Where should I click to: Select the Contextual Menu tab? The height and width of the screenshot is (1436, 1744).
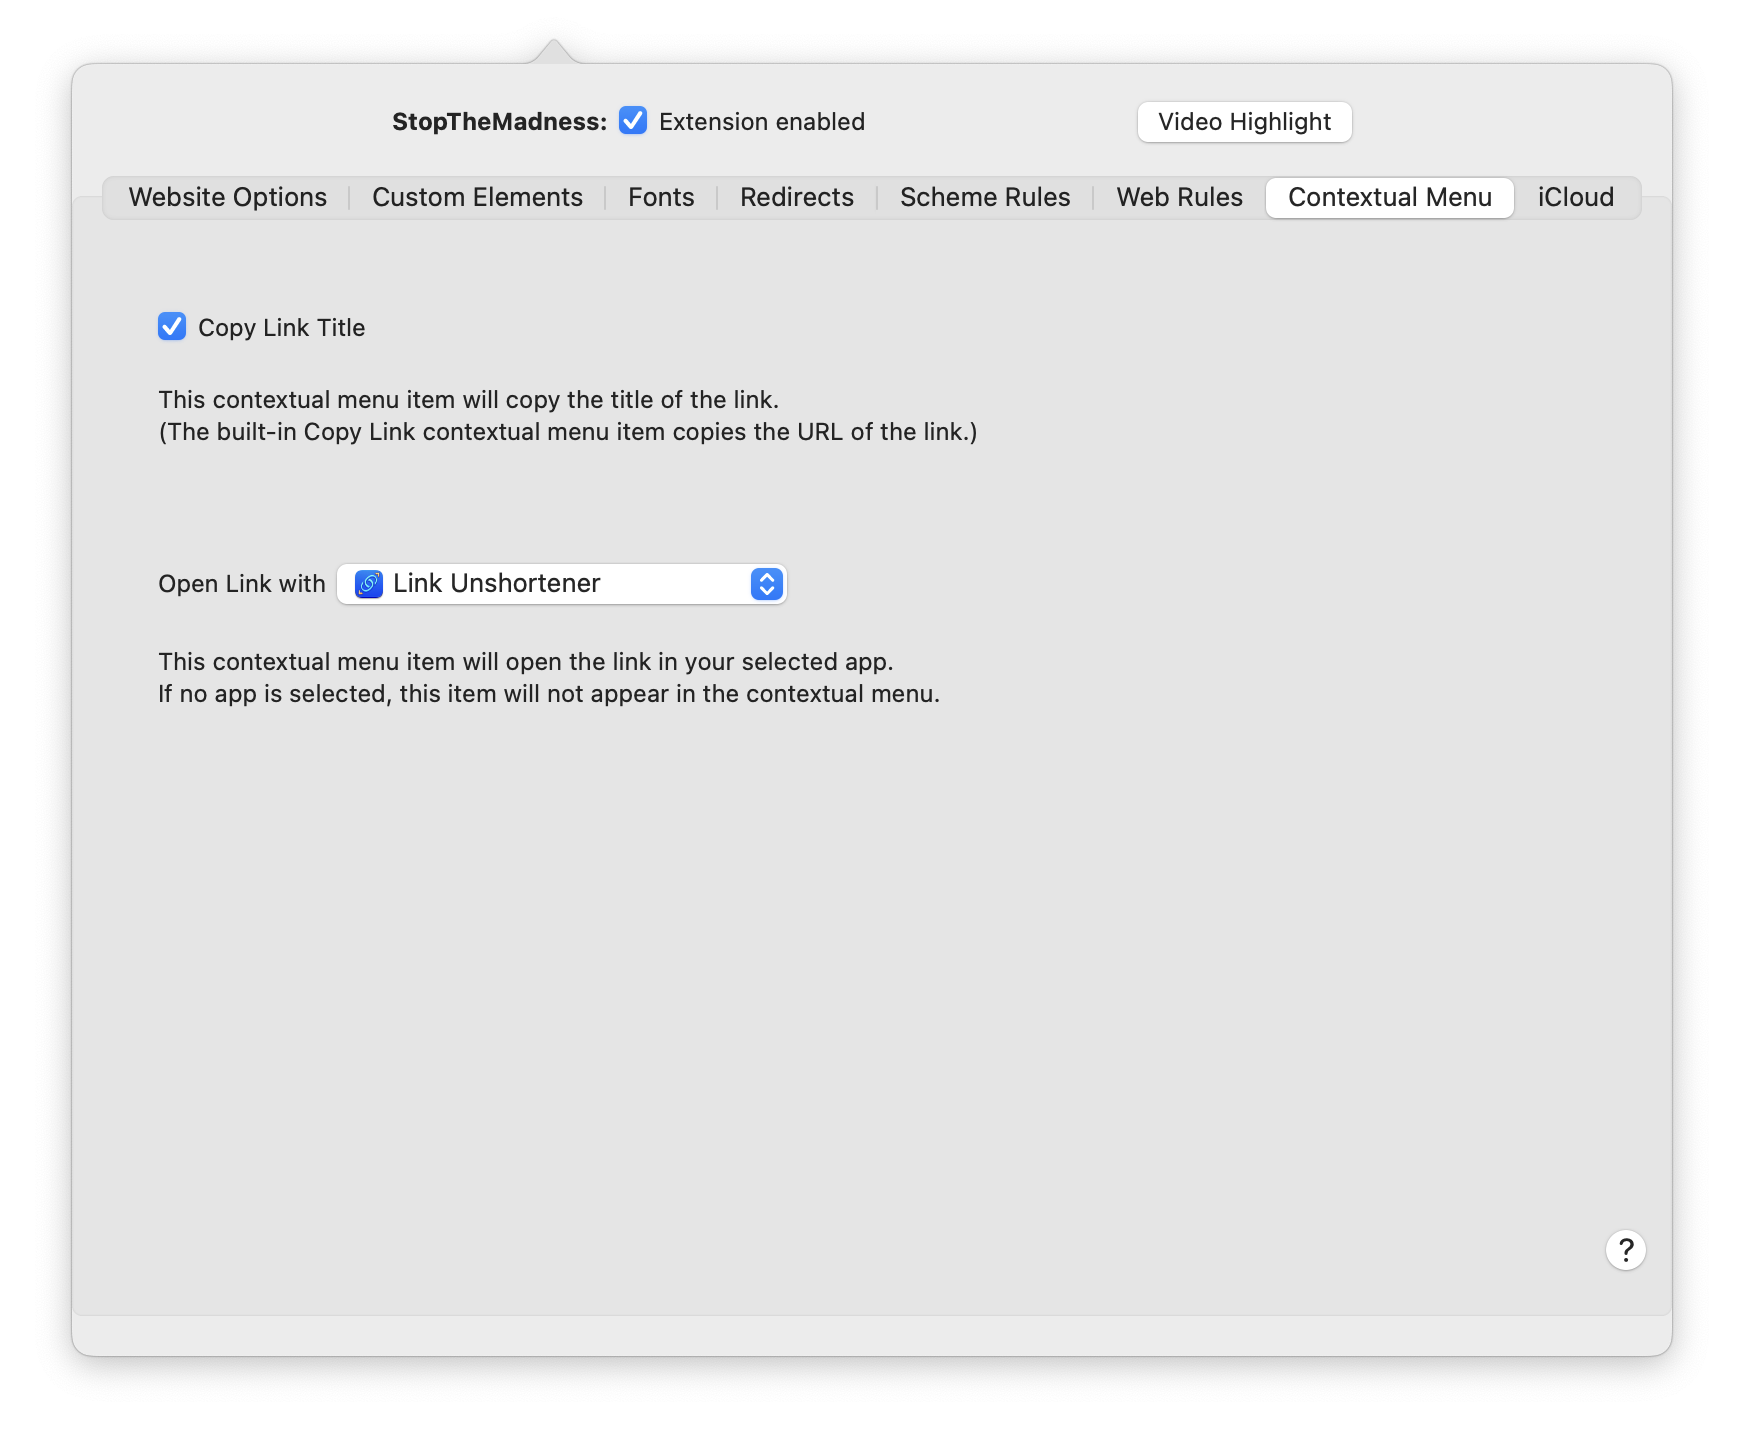pos(1389,198)
